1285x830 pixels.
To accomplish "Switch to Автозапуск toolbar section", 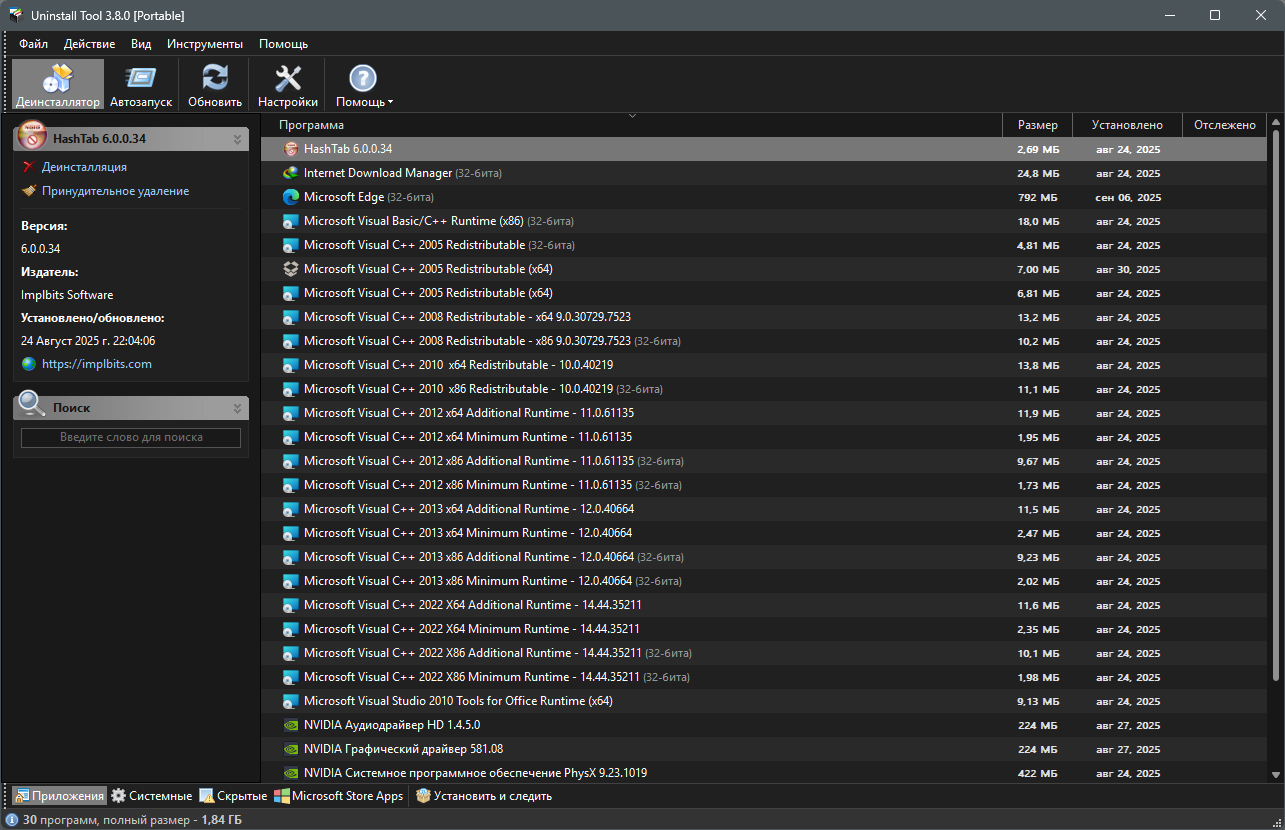I will [x=141, y=85].
